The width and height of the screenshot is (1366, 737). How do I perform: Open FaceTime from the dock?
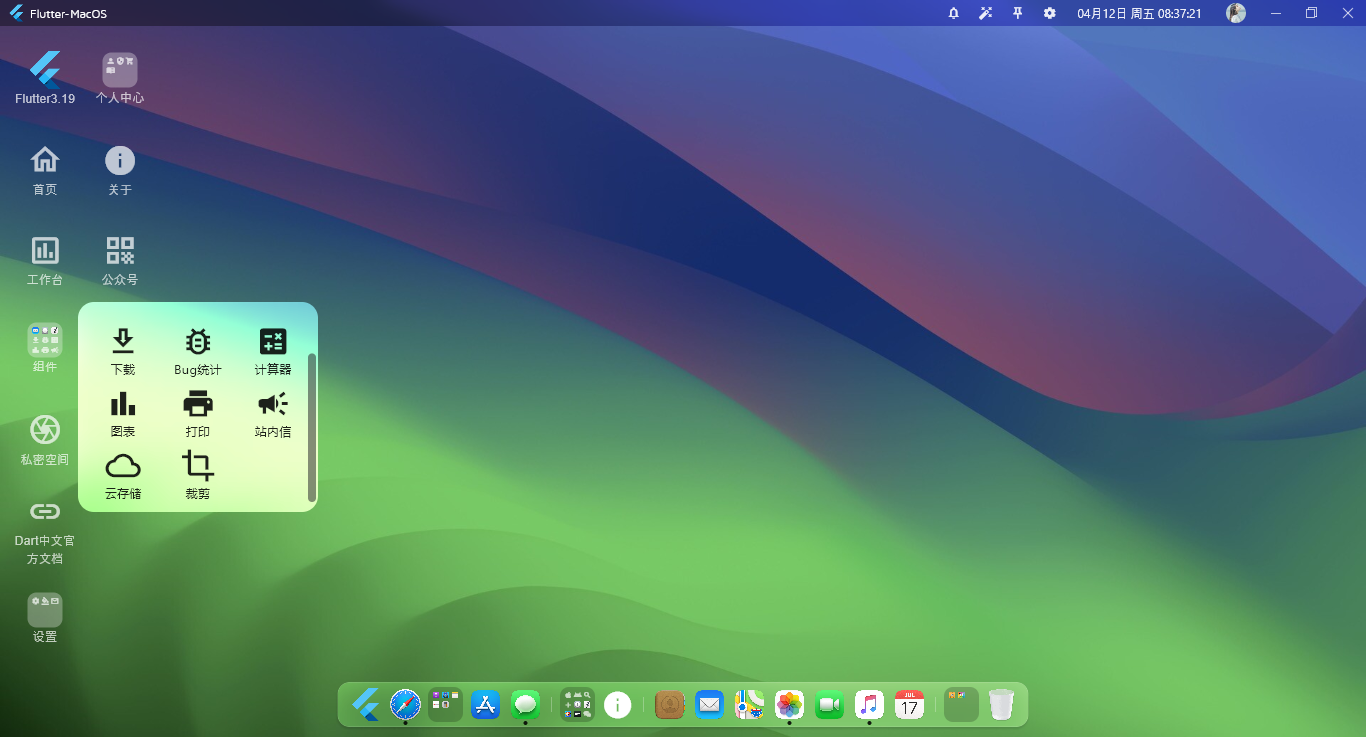tap(829, 705)
